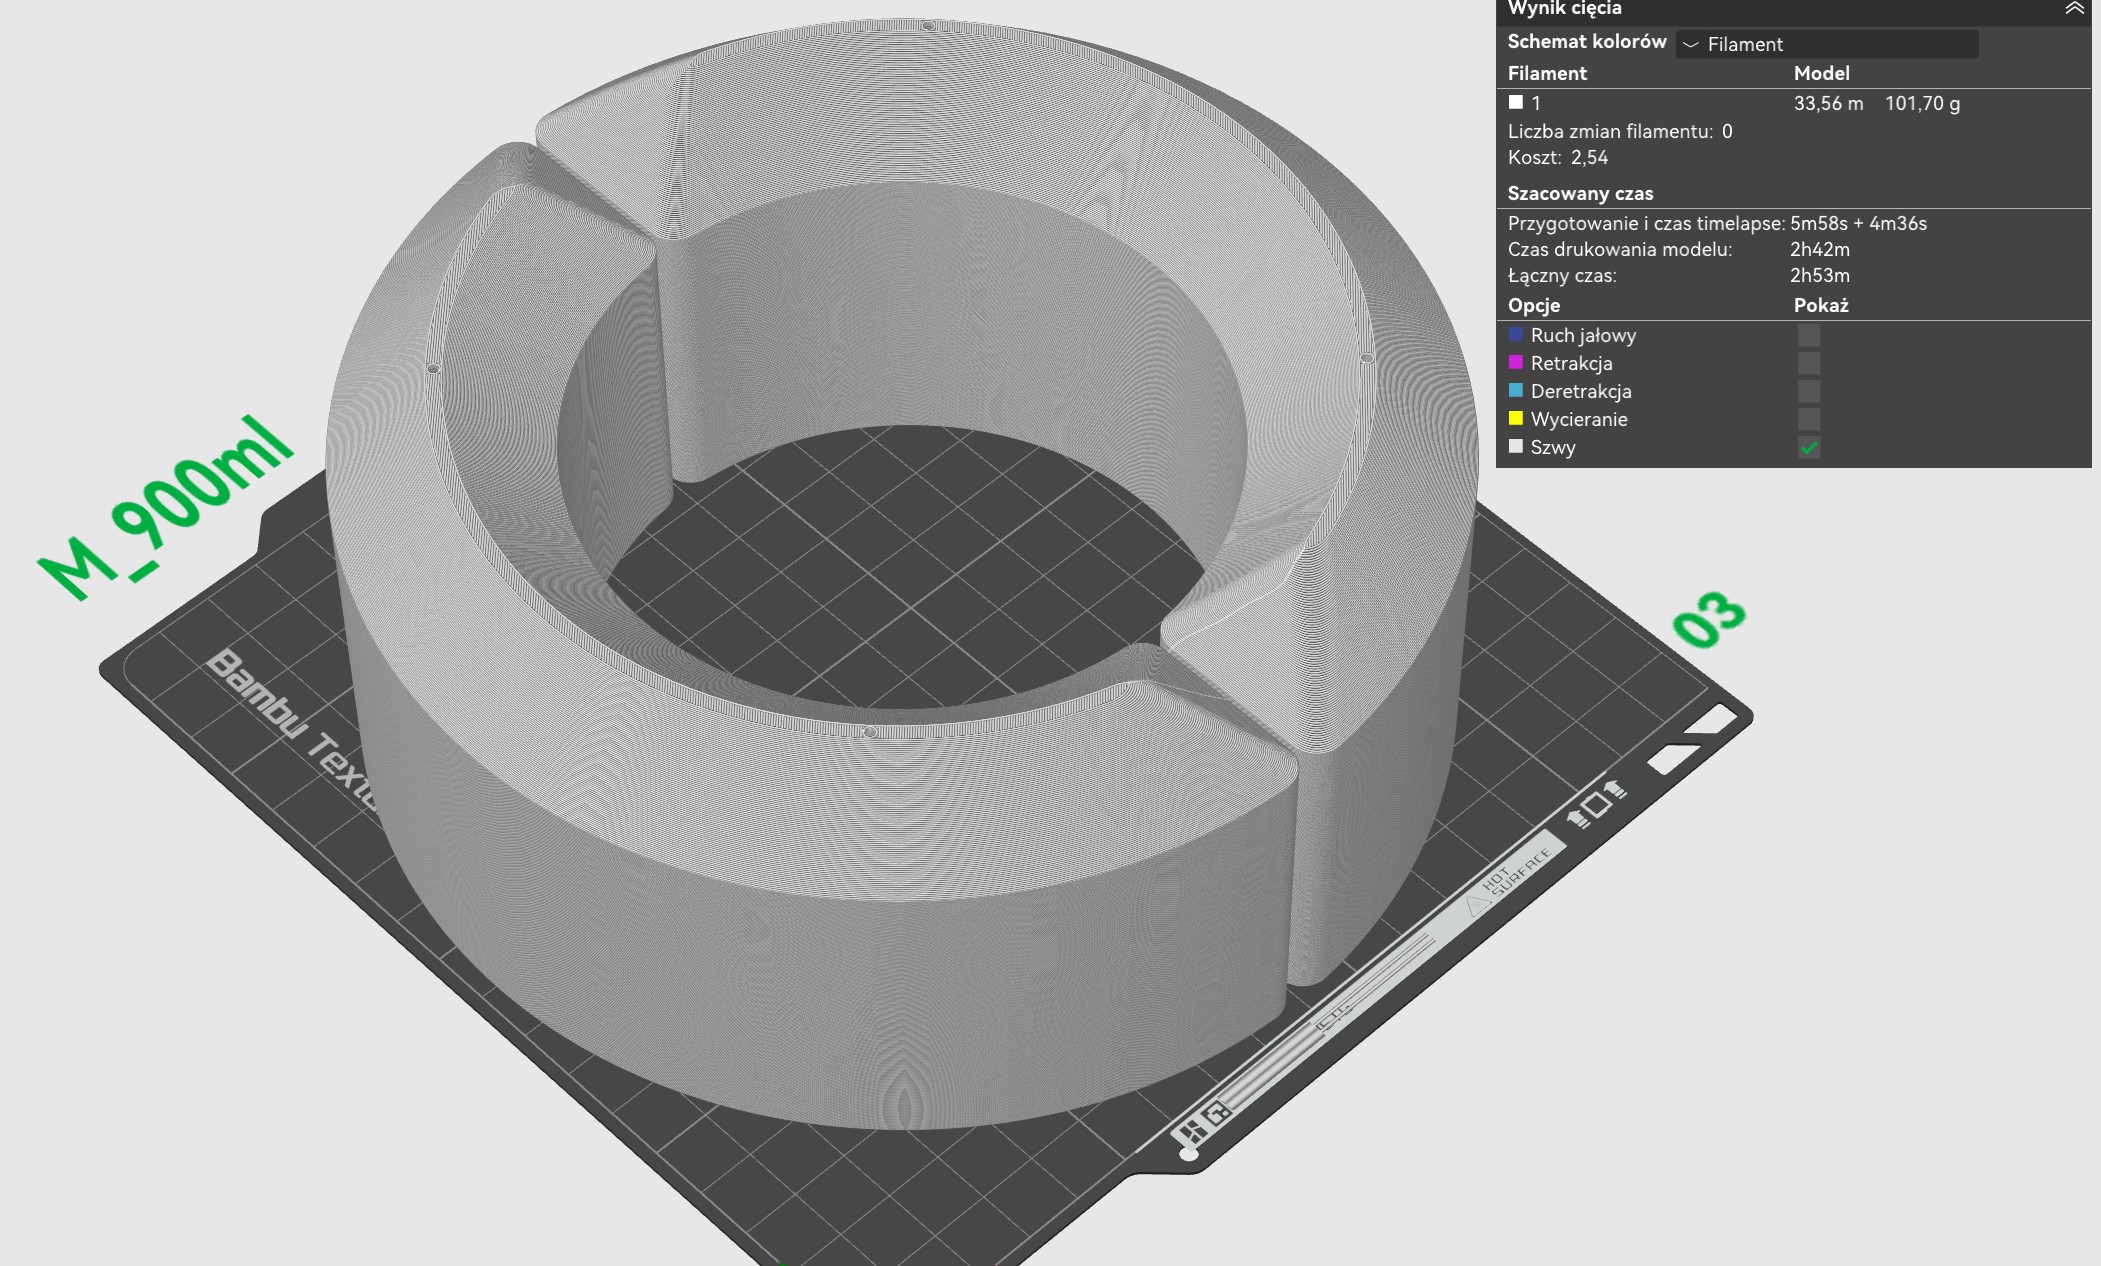Toggle Wycieranie visibility checkbox
This screenshot has width=2101, height=1266.
click(1809, 419)
